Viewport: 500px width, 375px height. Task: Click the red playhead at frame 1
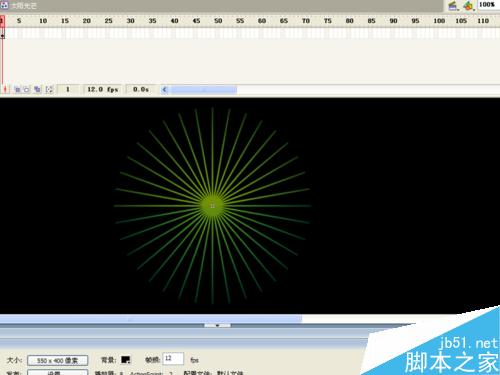click(2, 21)
